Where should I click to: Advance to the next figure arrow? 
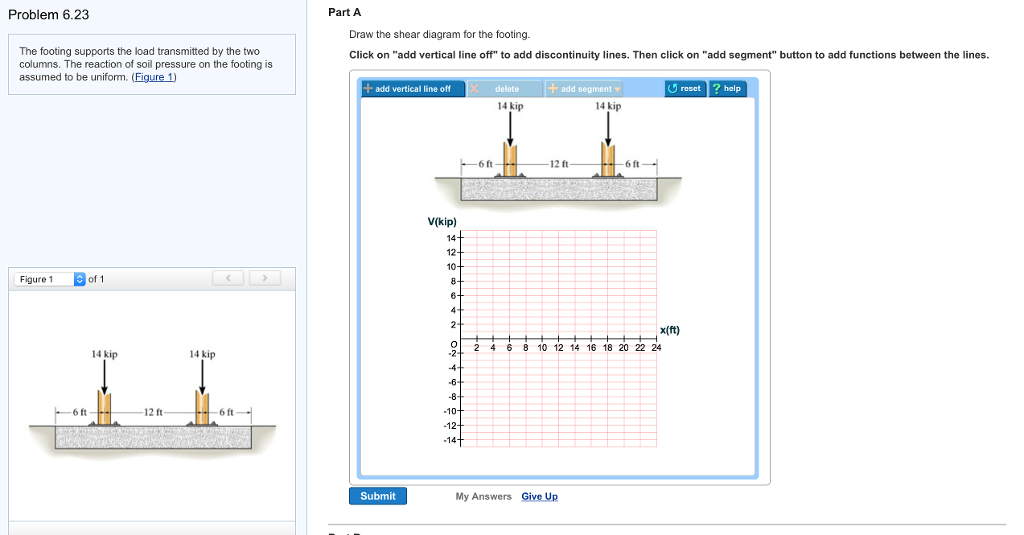(x=264, y=278)
